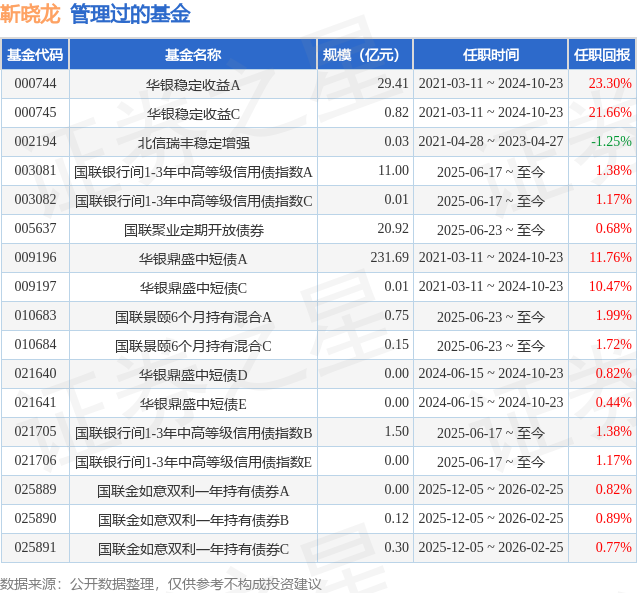Select the 华银鼎盛中短债C fund name

click(193, 287)
